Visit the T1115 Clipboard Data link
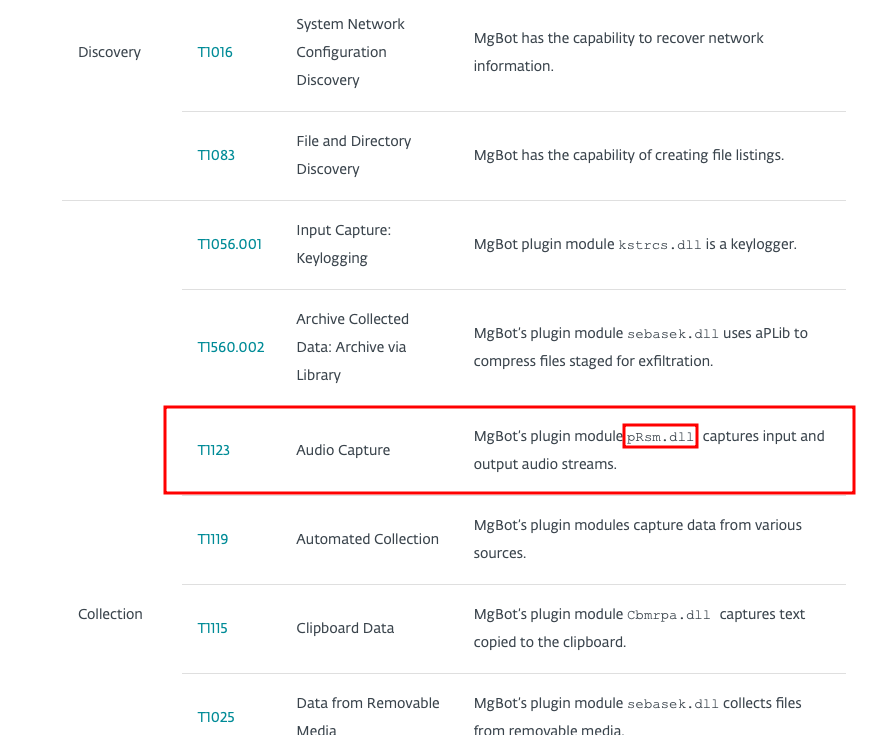 point(212,628)
